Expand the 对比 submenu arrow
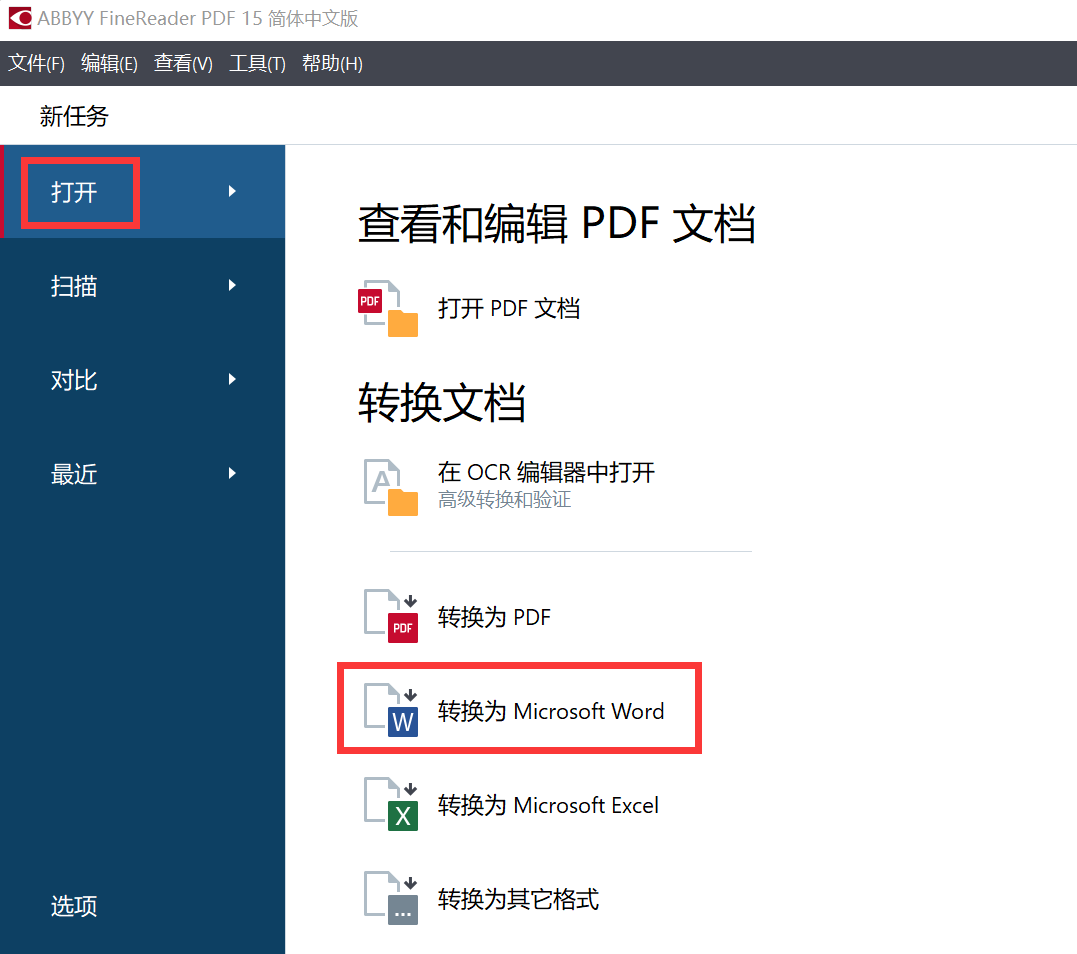The height and width of the screenshot is (954, 1077). tap(232, 379)
